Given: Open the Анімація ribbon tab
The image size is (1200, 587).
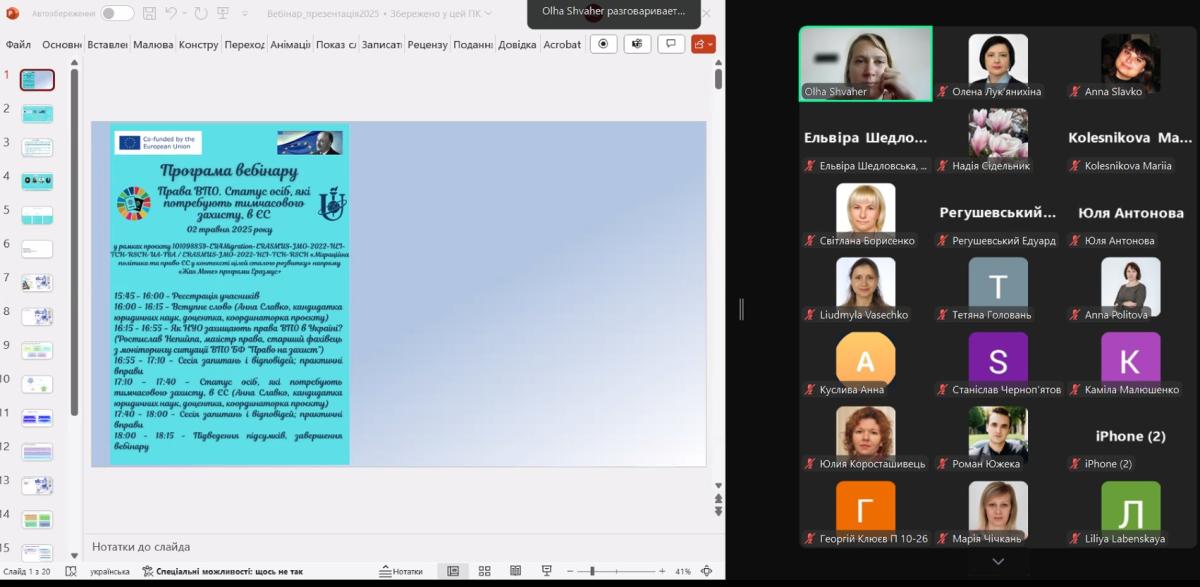Looking at the screenshot, I should click(290, 44).
